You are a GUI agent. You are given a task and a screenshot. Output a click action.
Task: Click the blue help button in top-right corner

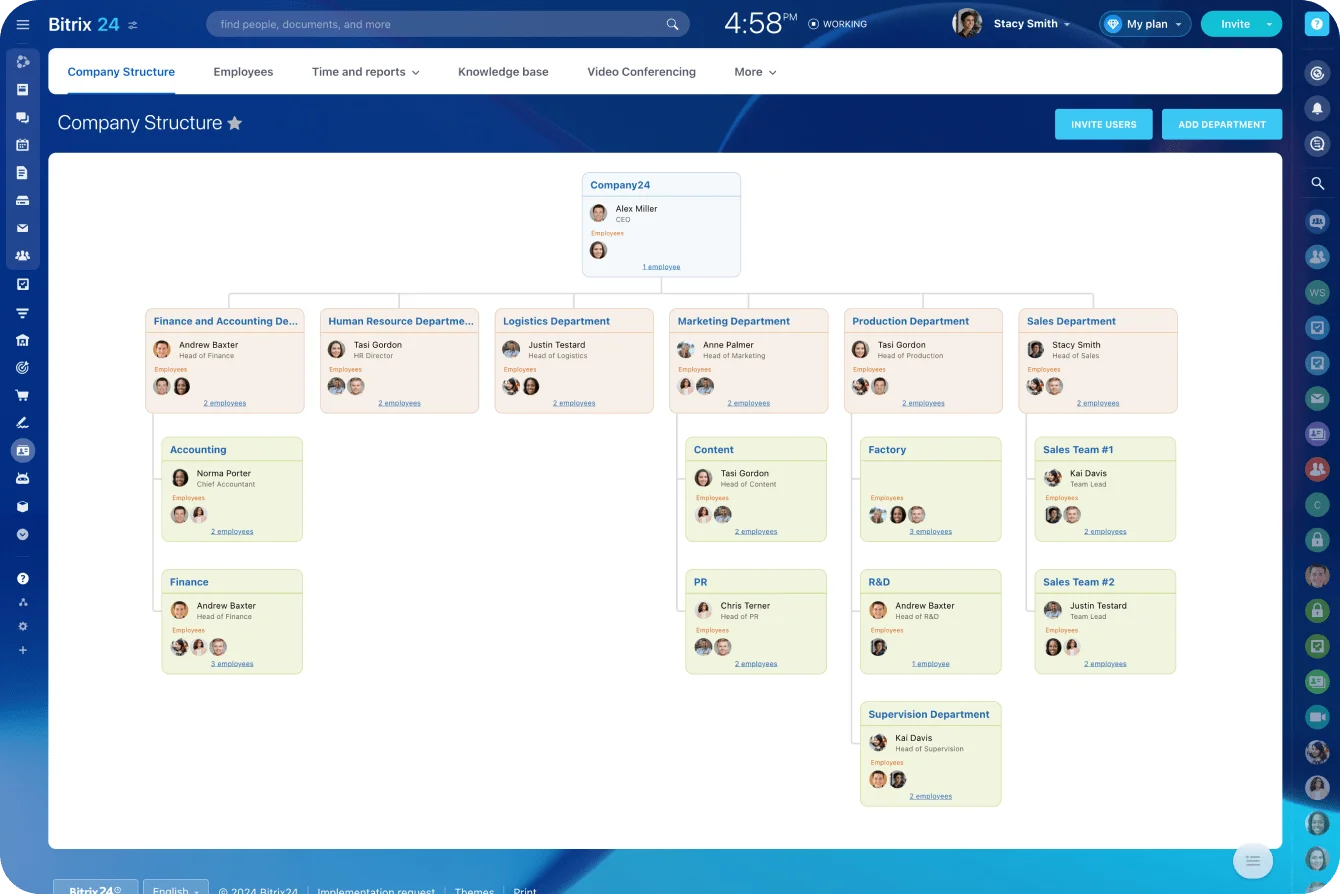(1317, 24)
